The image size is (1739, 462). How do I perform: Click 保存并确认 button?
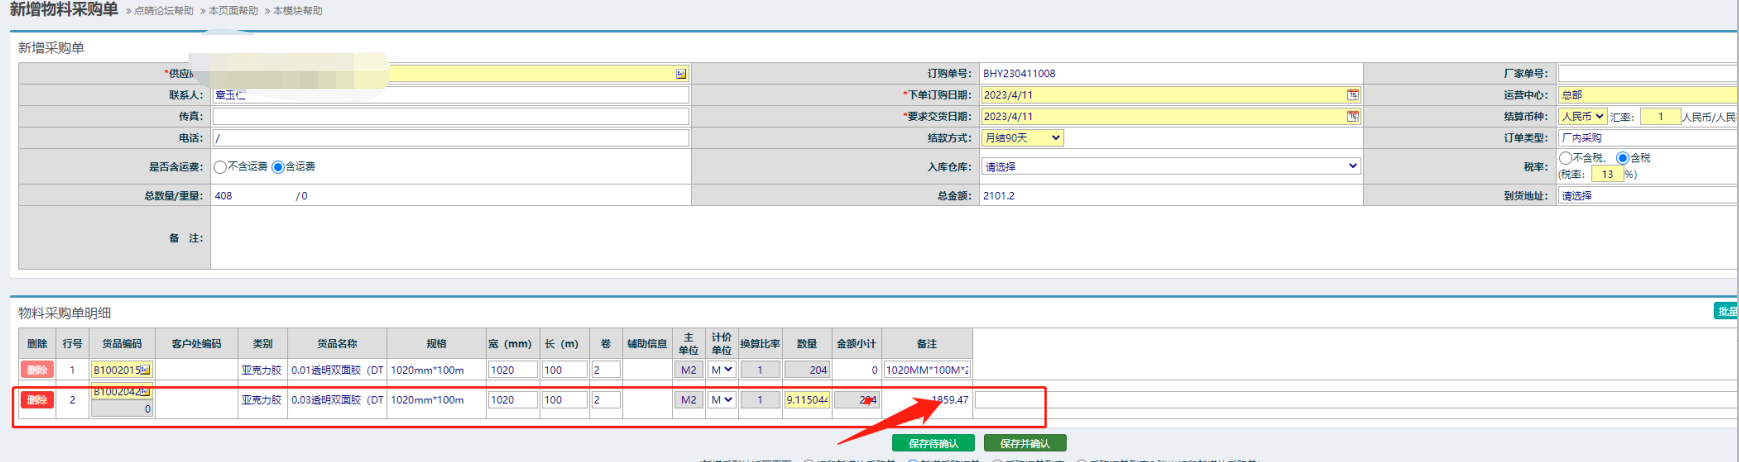point(1025,443)
